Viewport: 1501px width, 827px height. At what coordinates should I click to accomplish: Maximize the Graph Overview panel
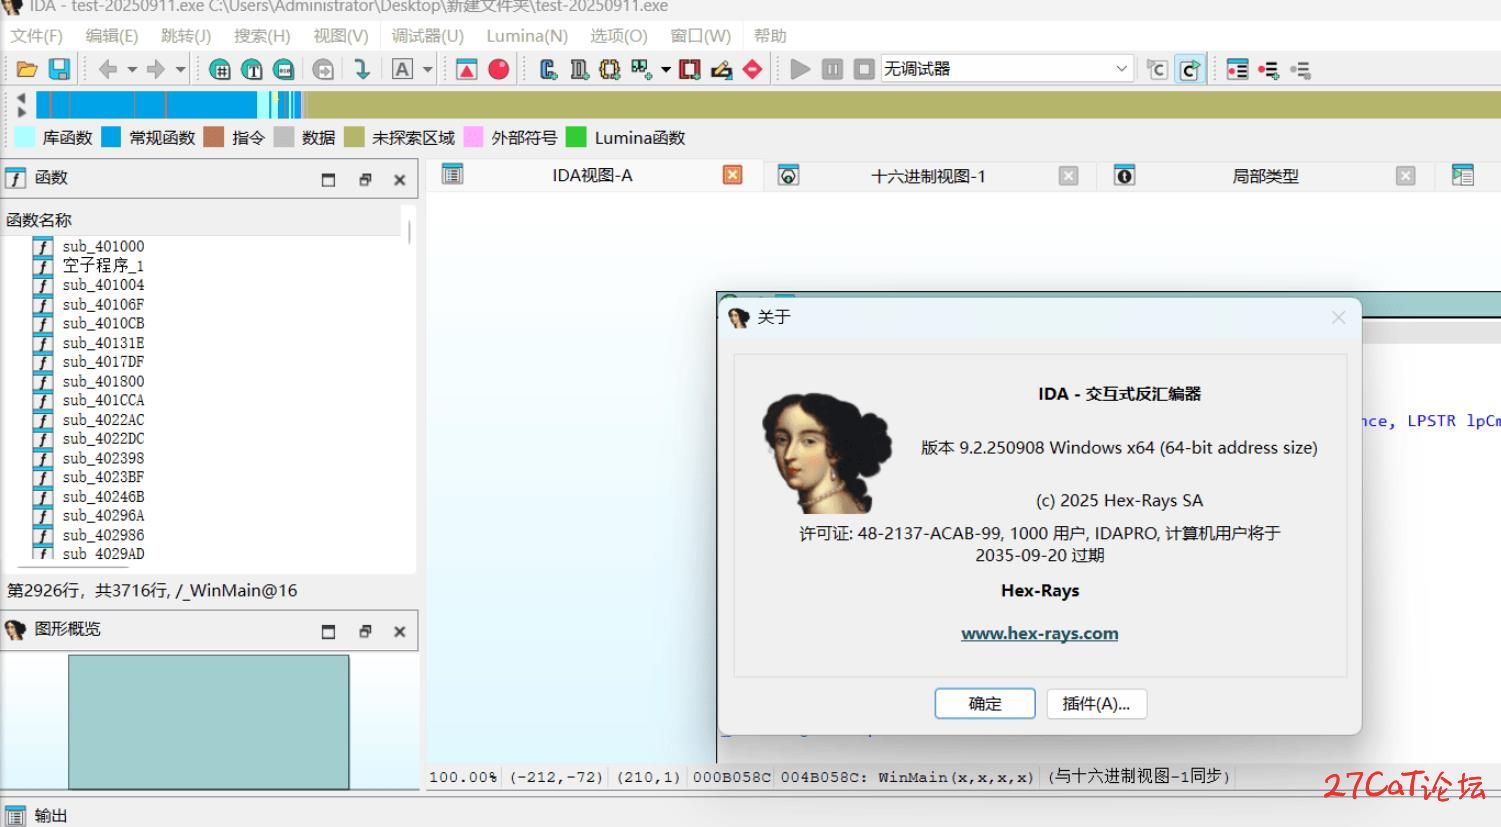328,632
